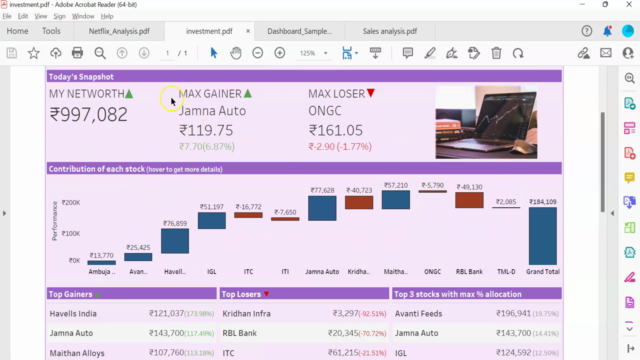Open the View menu
Image resolution: width=640 pixels, height=360 pixels.
pyautogui.click(x=41, y=16)
